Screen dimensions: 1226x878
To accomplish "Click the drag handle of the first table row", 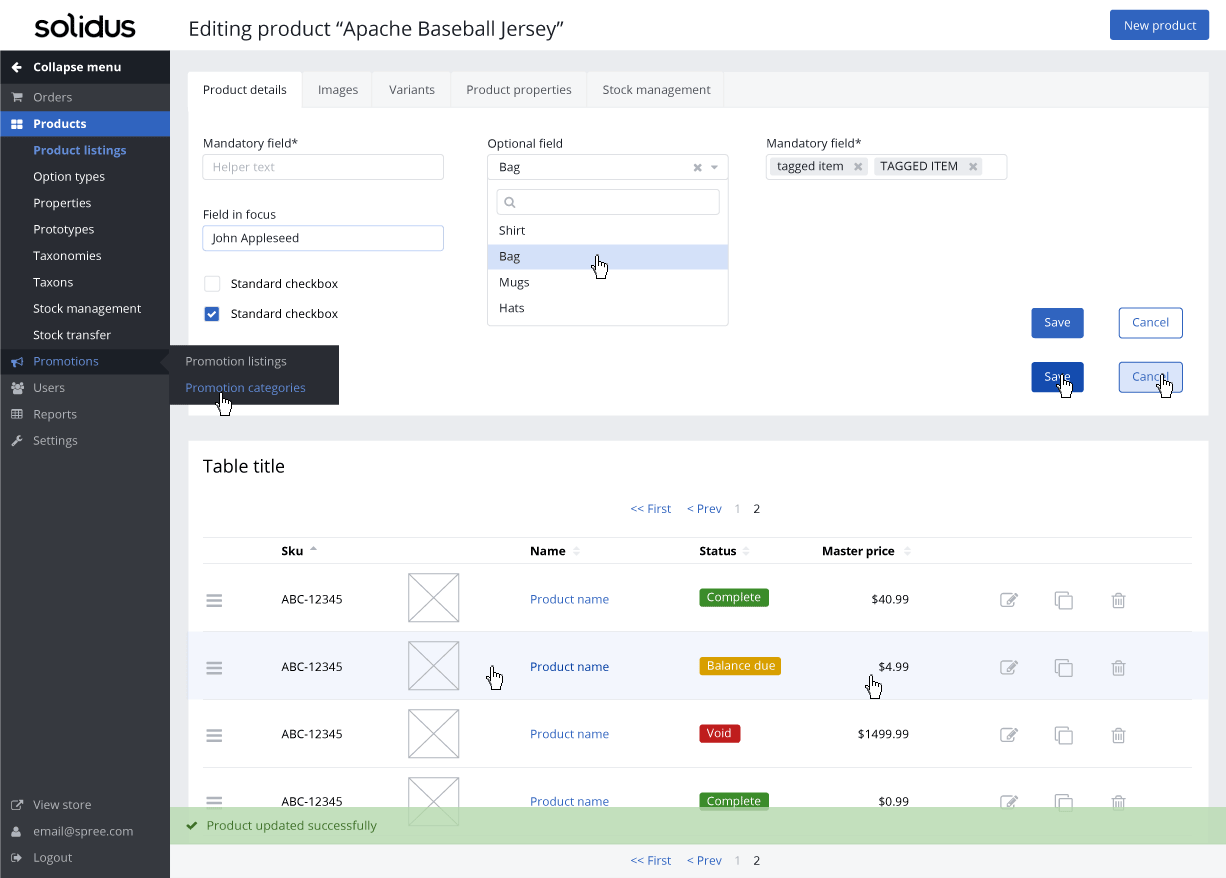I will tap(214, 600).
